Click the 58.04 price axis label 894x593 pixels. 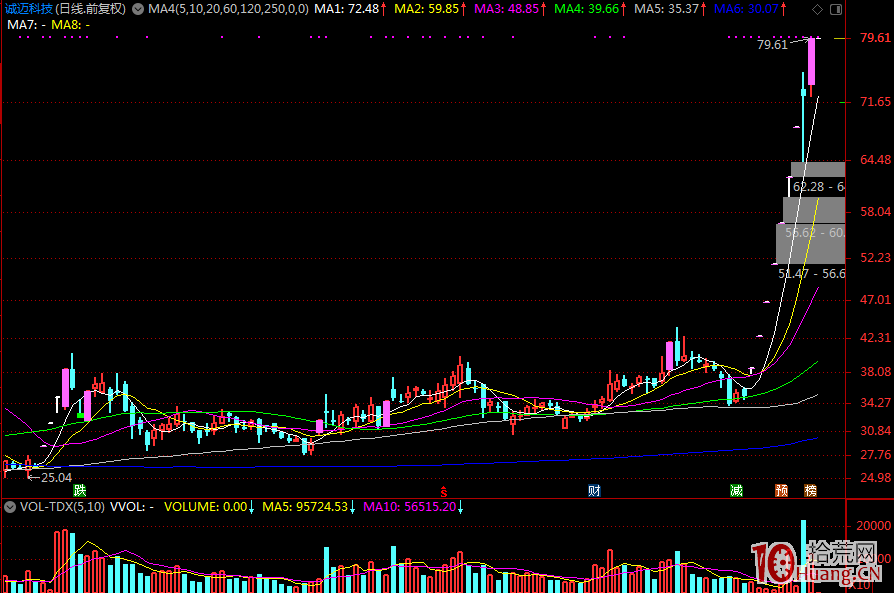click(x=875, y=212)
